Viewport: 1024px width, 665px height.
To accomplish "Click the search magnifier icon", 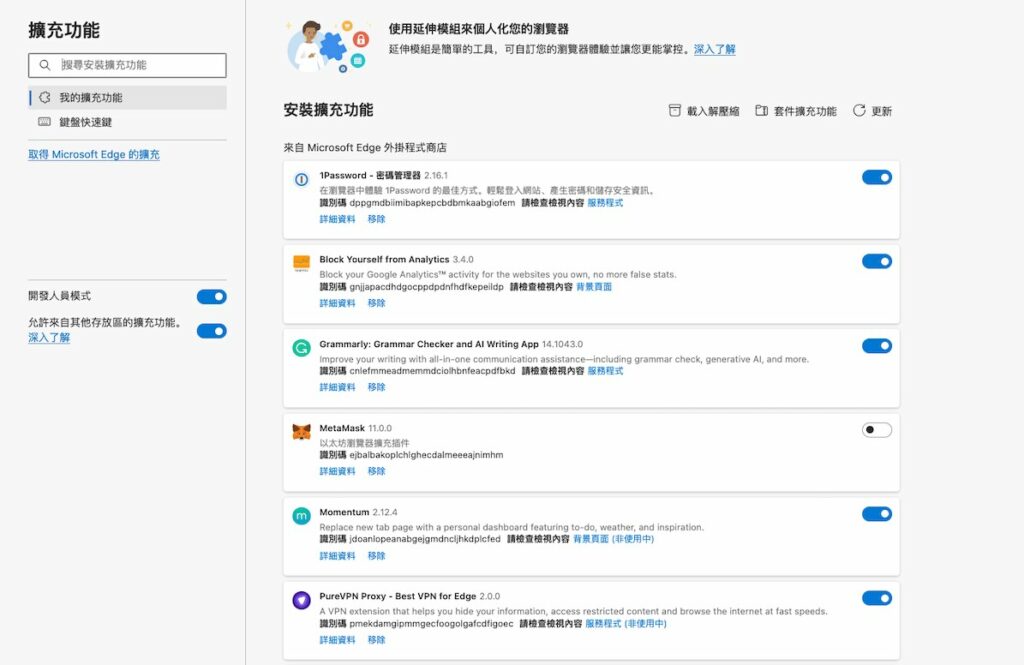I will pyautogui.click(x=44, y=65).
